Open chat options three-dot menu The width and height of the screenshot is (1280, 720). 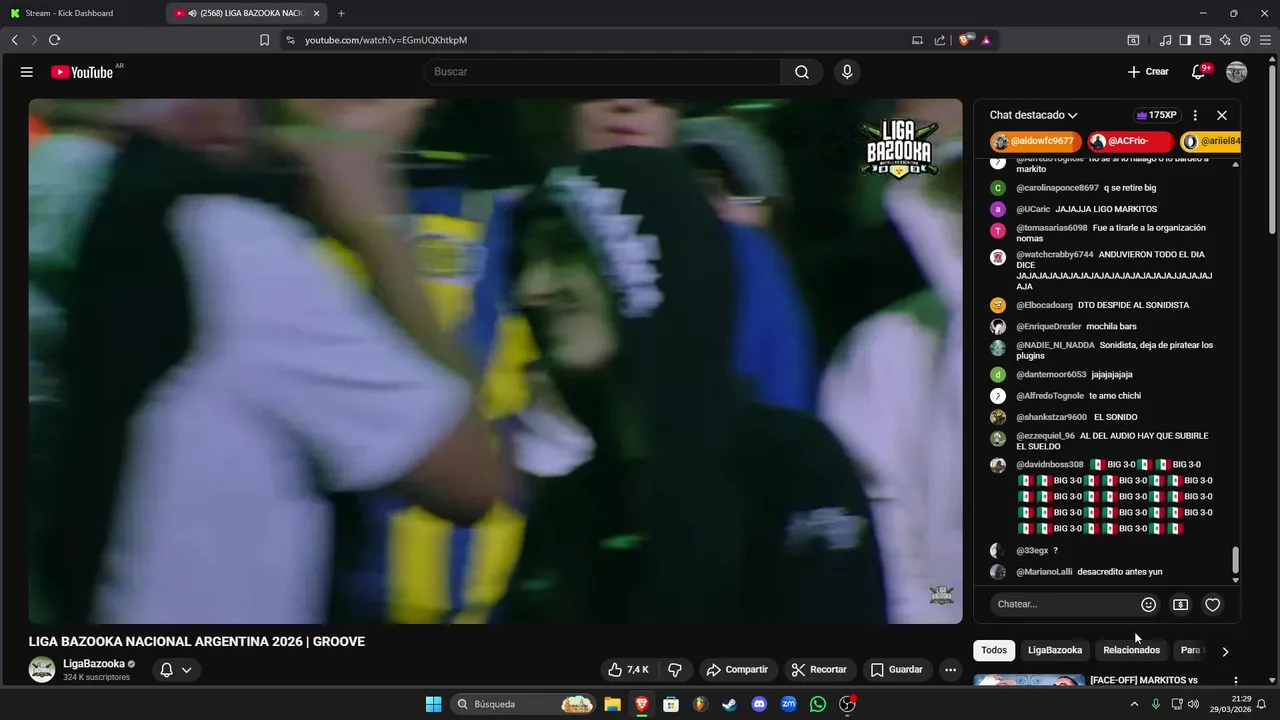(1195, 115)
